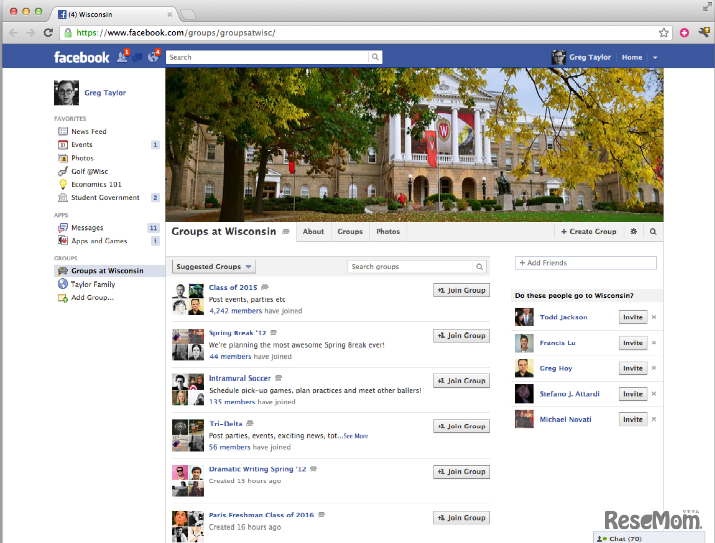Click the Wisconsin cover photo

414,145
